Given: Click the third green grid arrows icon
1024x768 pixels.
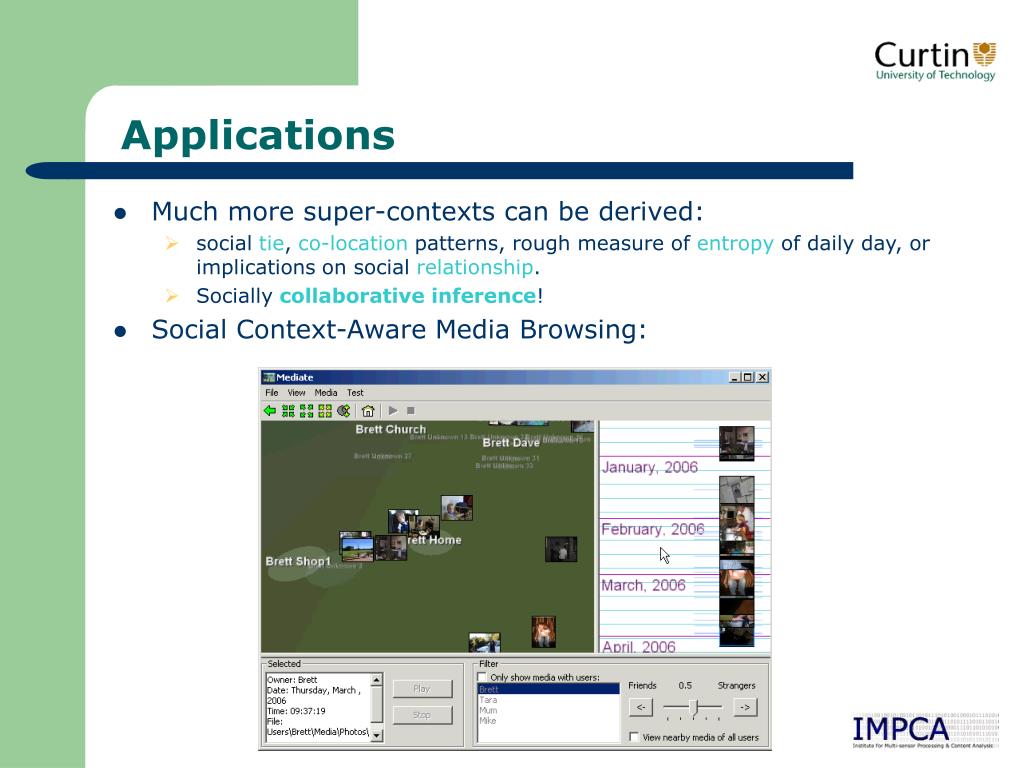Looking at the screenshot, I should [325, 411].
